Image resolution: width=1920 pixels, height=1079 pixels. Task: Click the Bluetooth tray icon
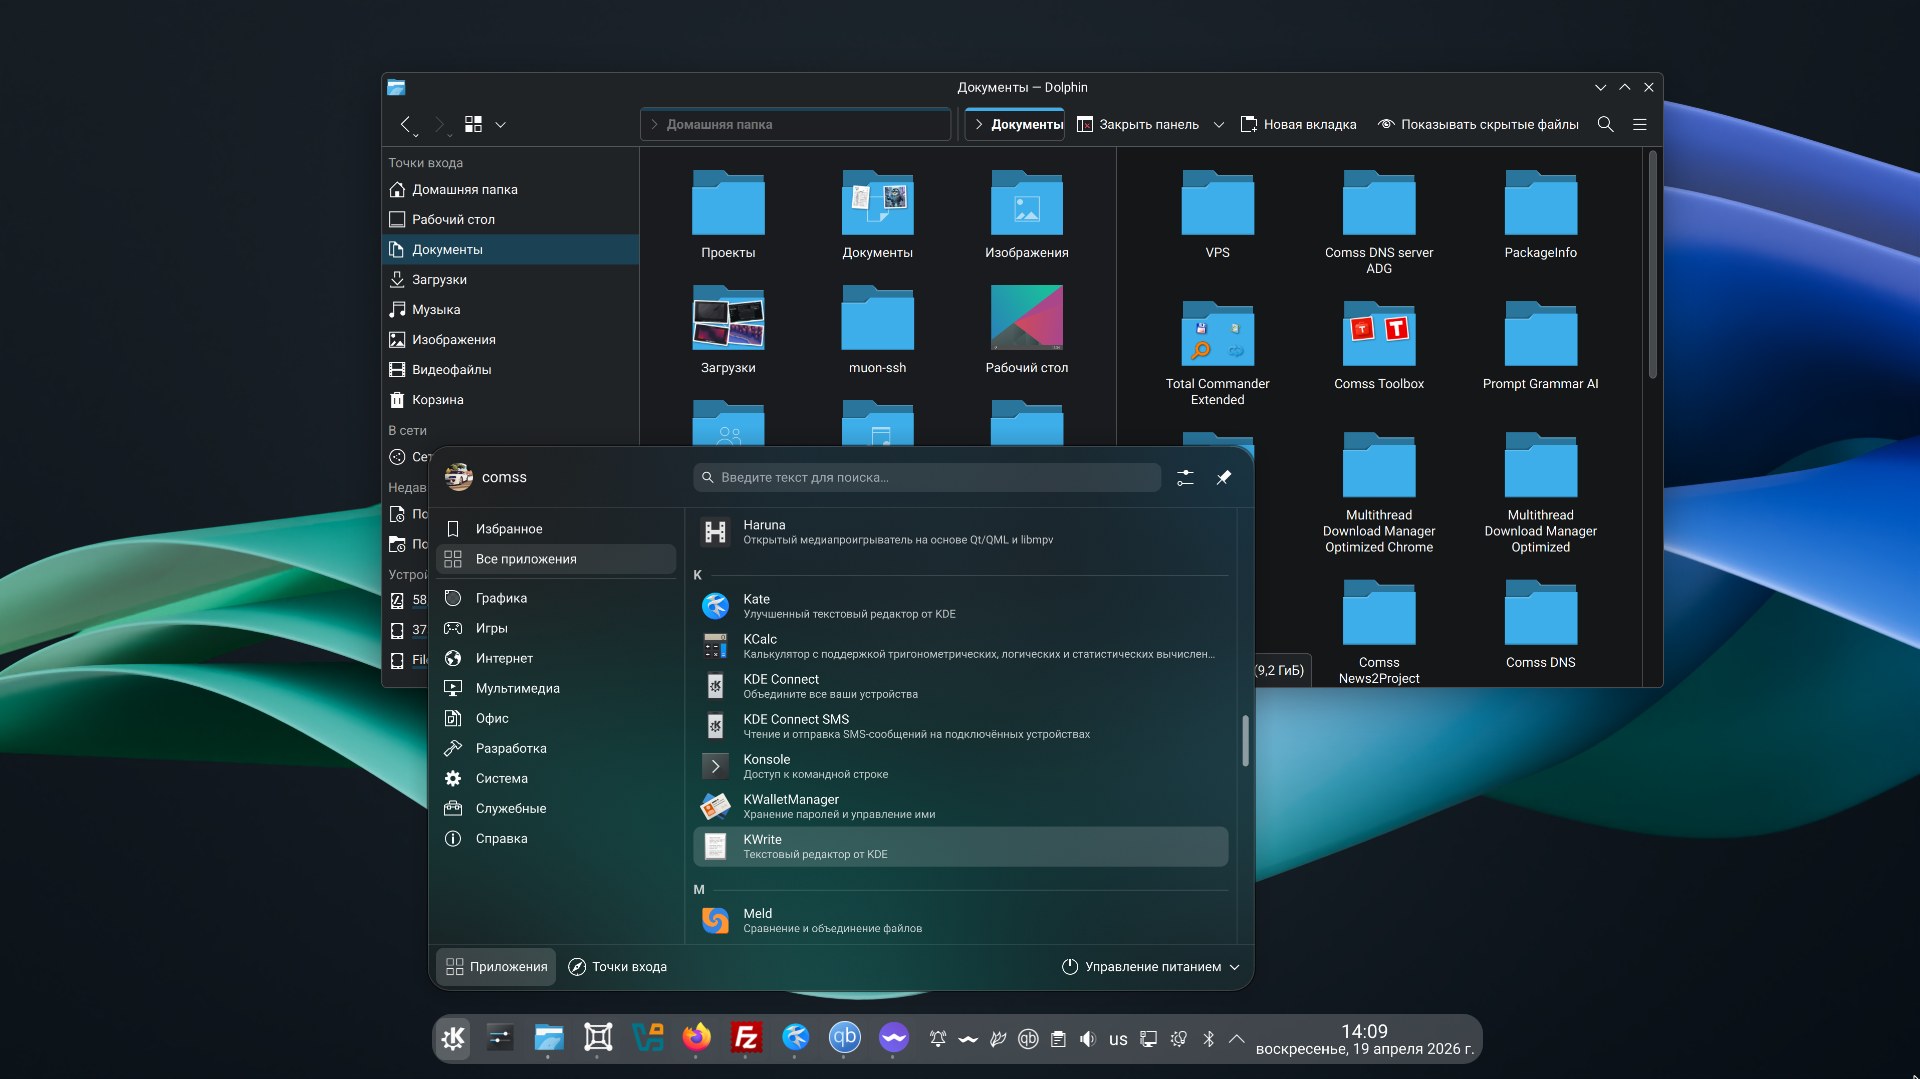point(1208,1039)
